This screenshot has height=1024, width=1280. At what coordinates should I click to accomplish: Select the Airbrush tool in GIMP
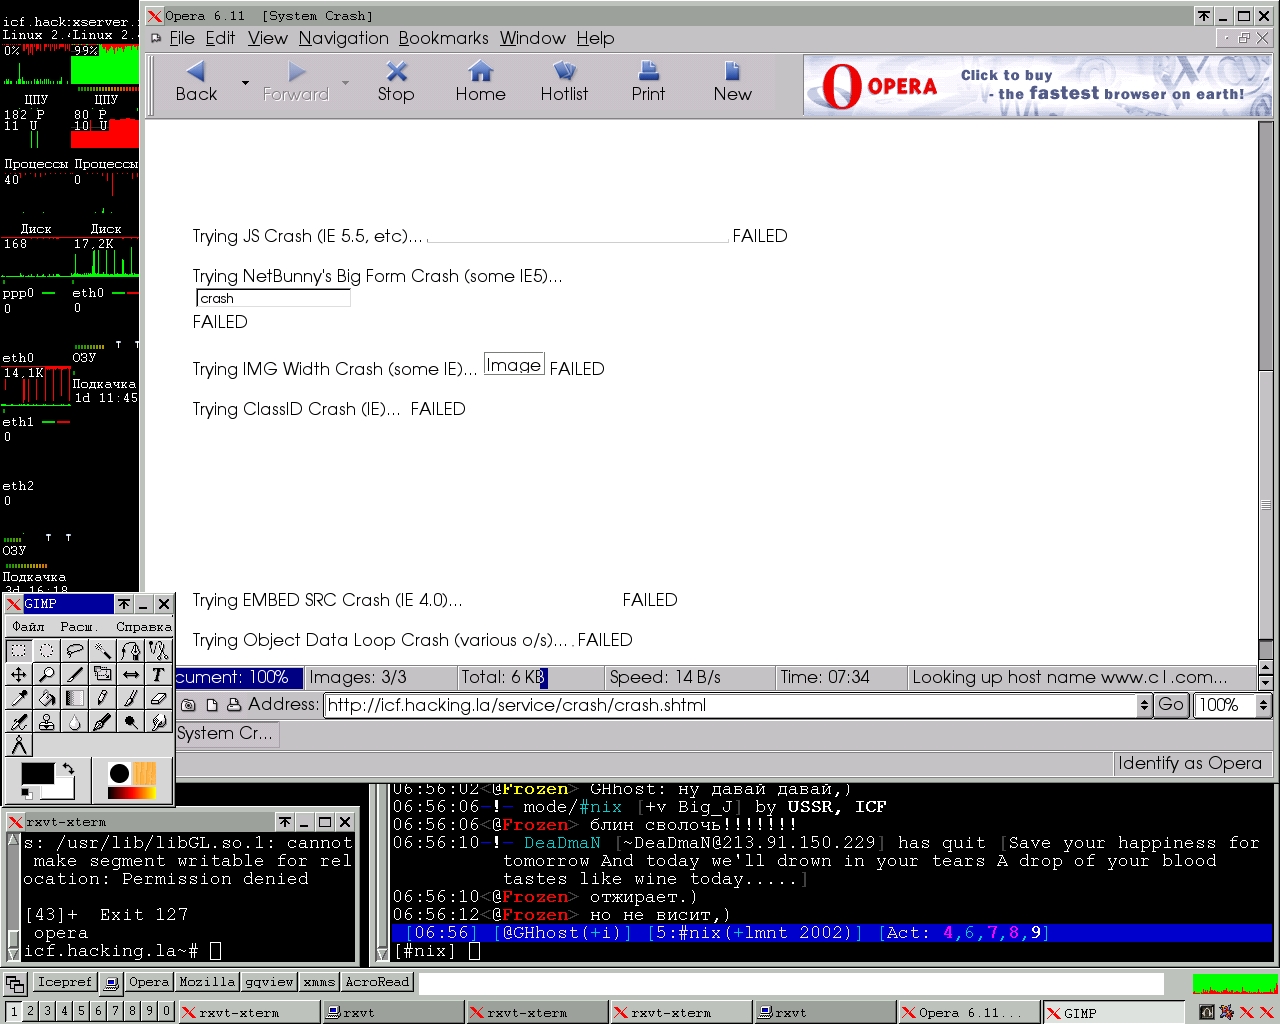point(18,722)
